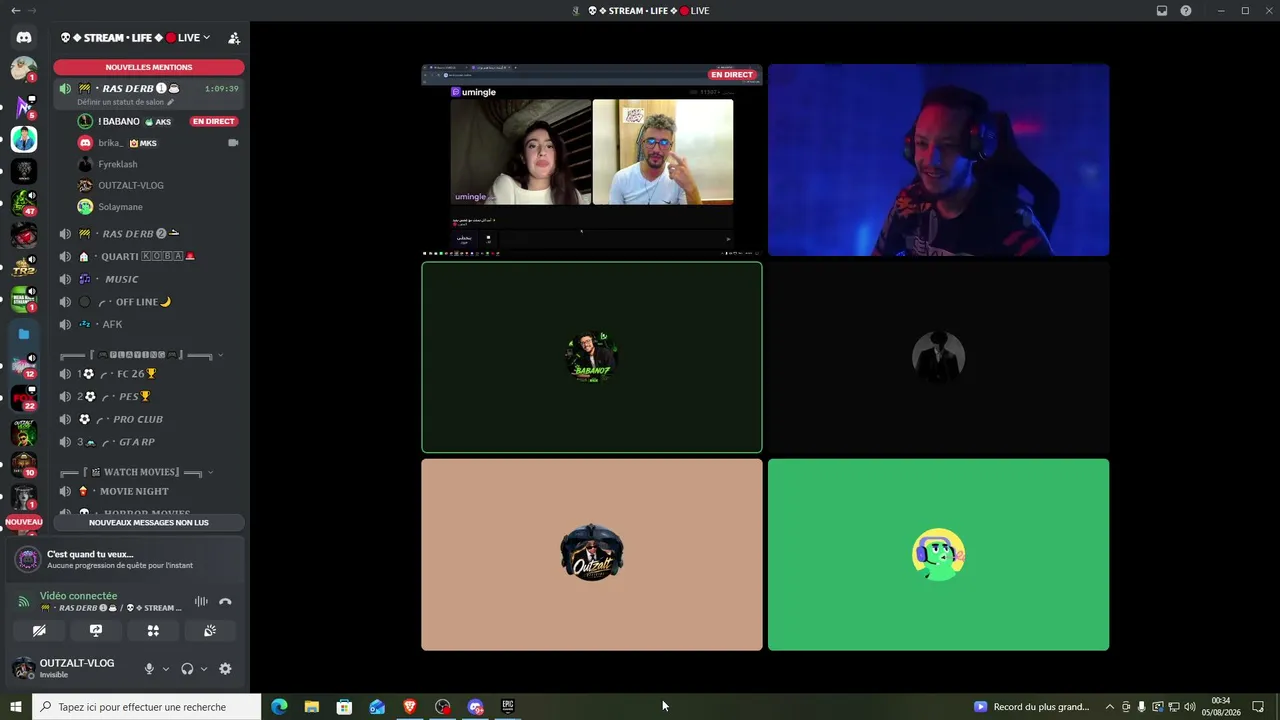This screenshot has height=720, width=1280.
Task: Join the AFK voice channel
Action: point(149,324)
